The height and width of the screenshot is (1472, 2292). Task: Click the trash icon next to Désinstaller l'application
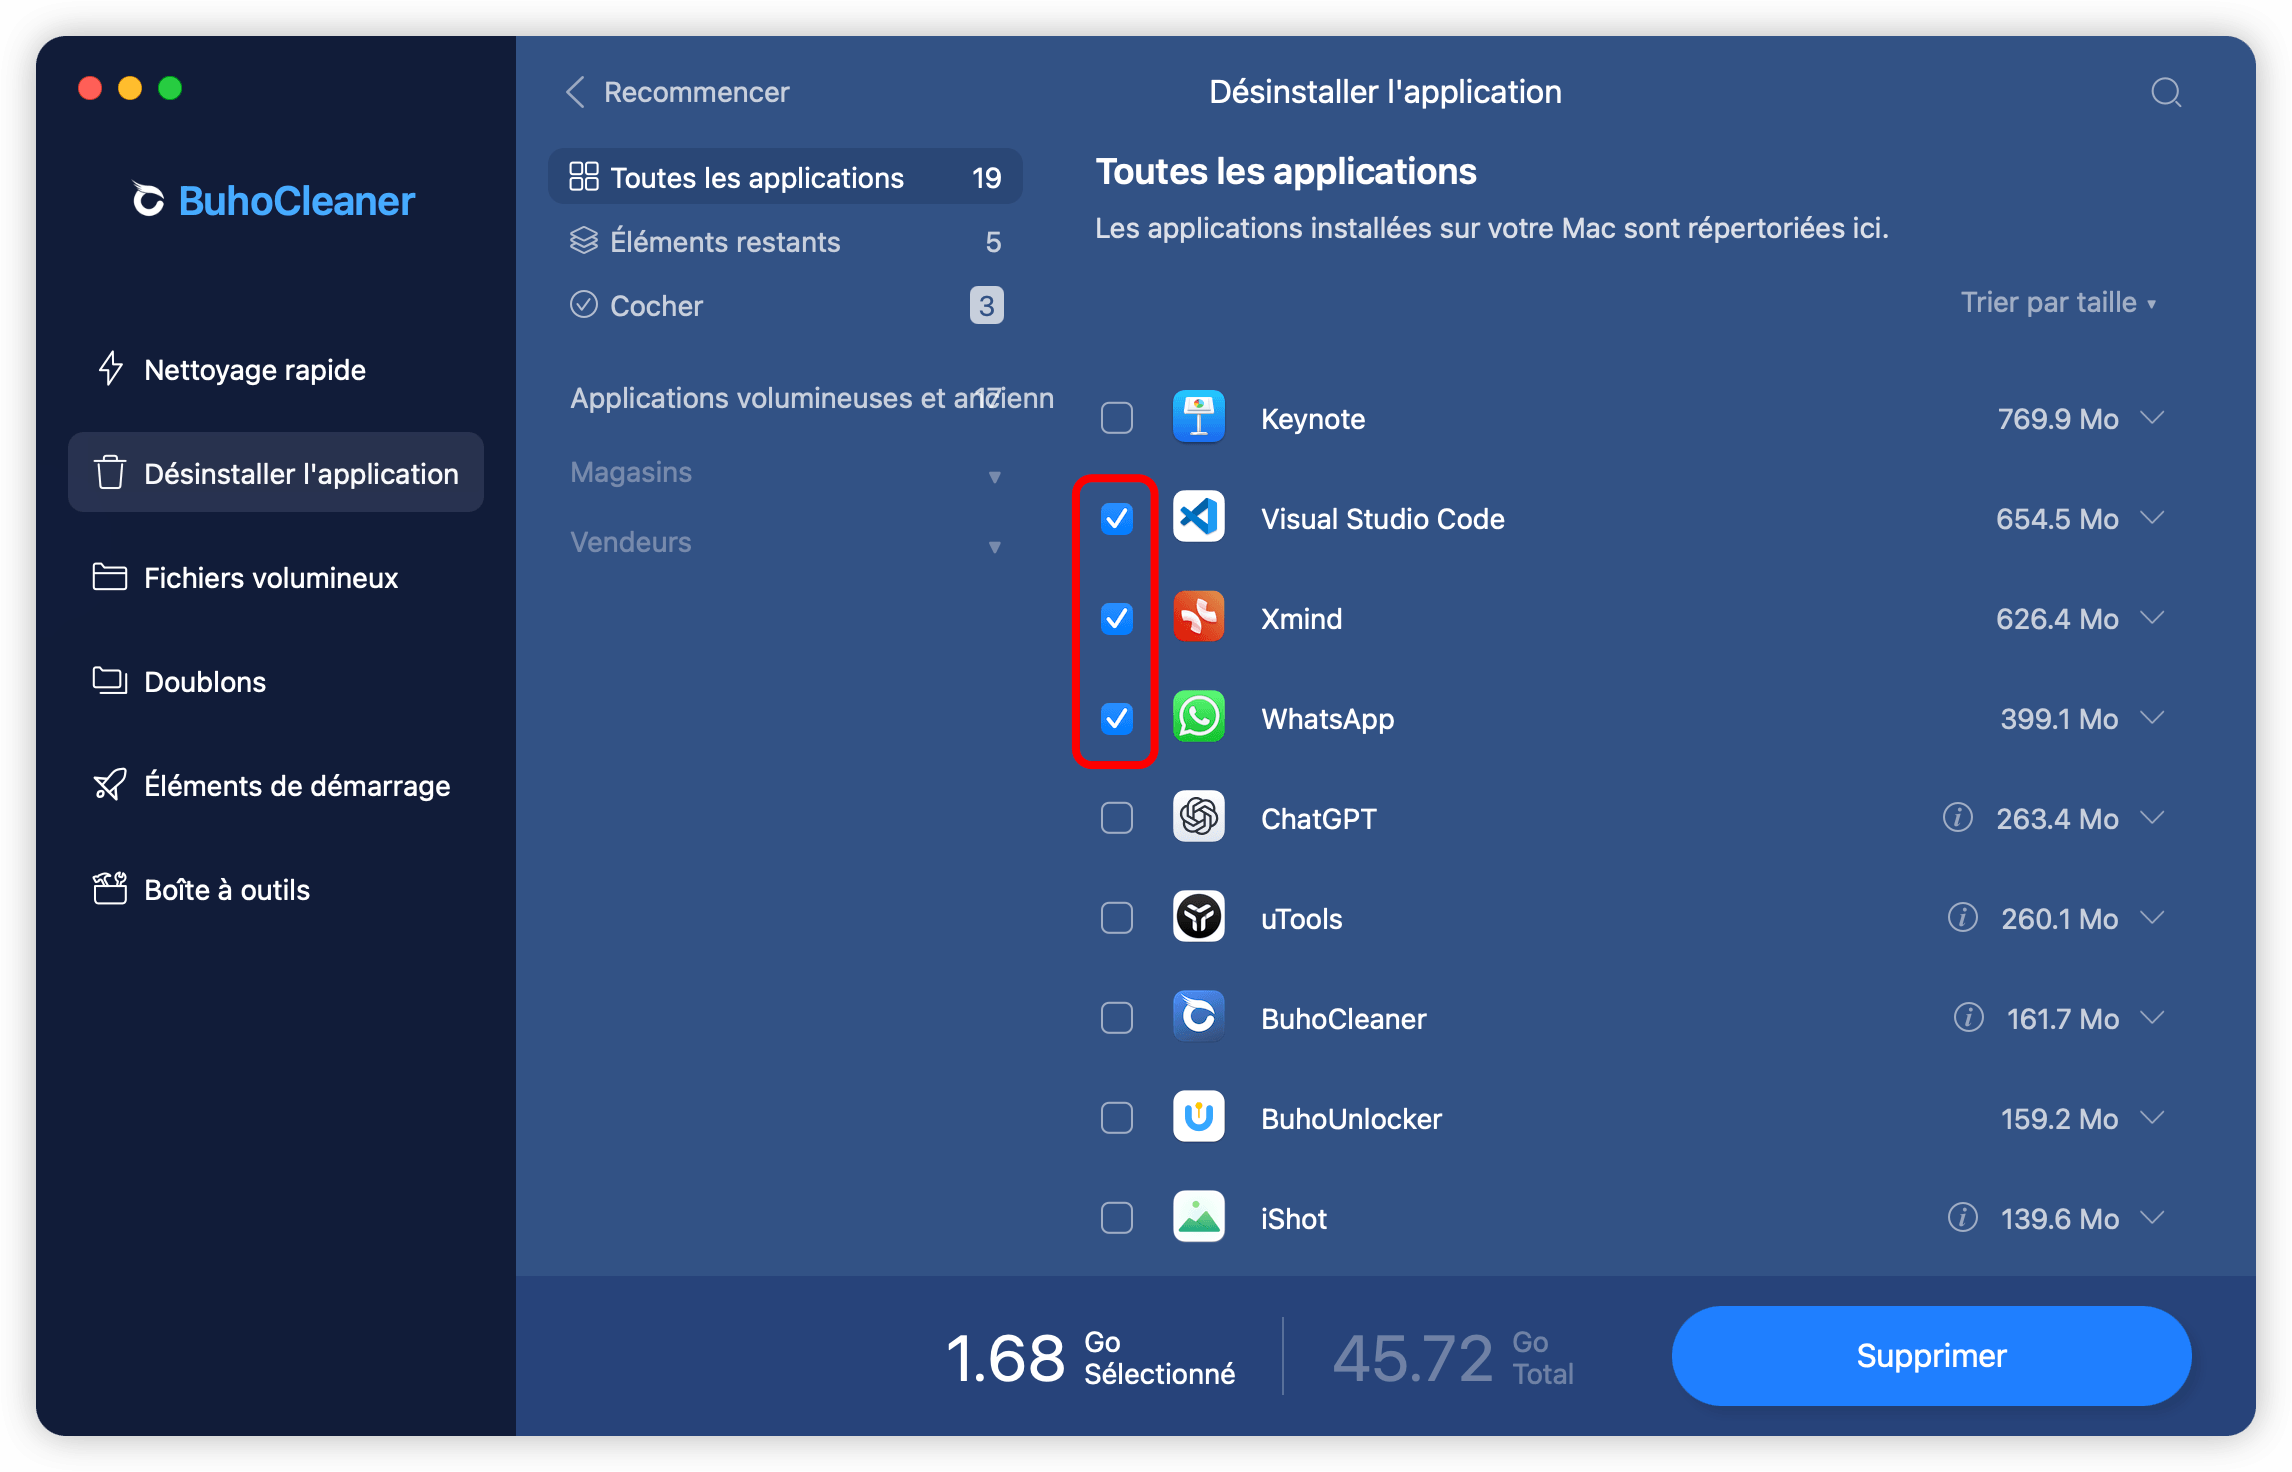pos(110,472)
